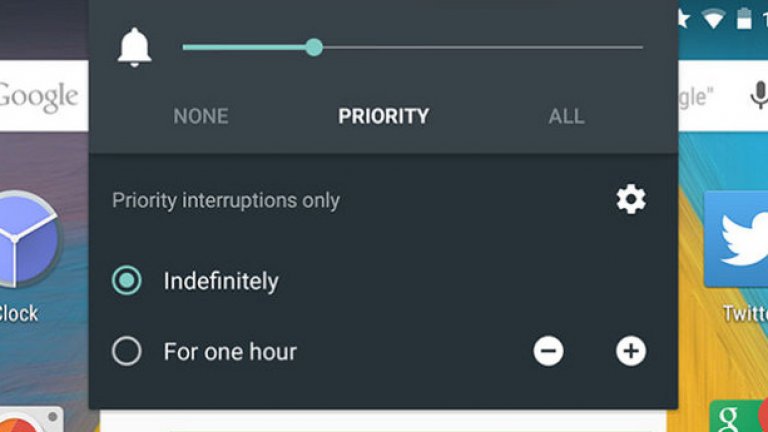Tap the Google search bar logo

(38, 96)
